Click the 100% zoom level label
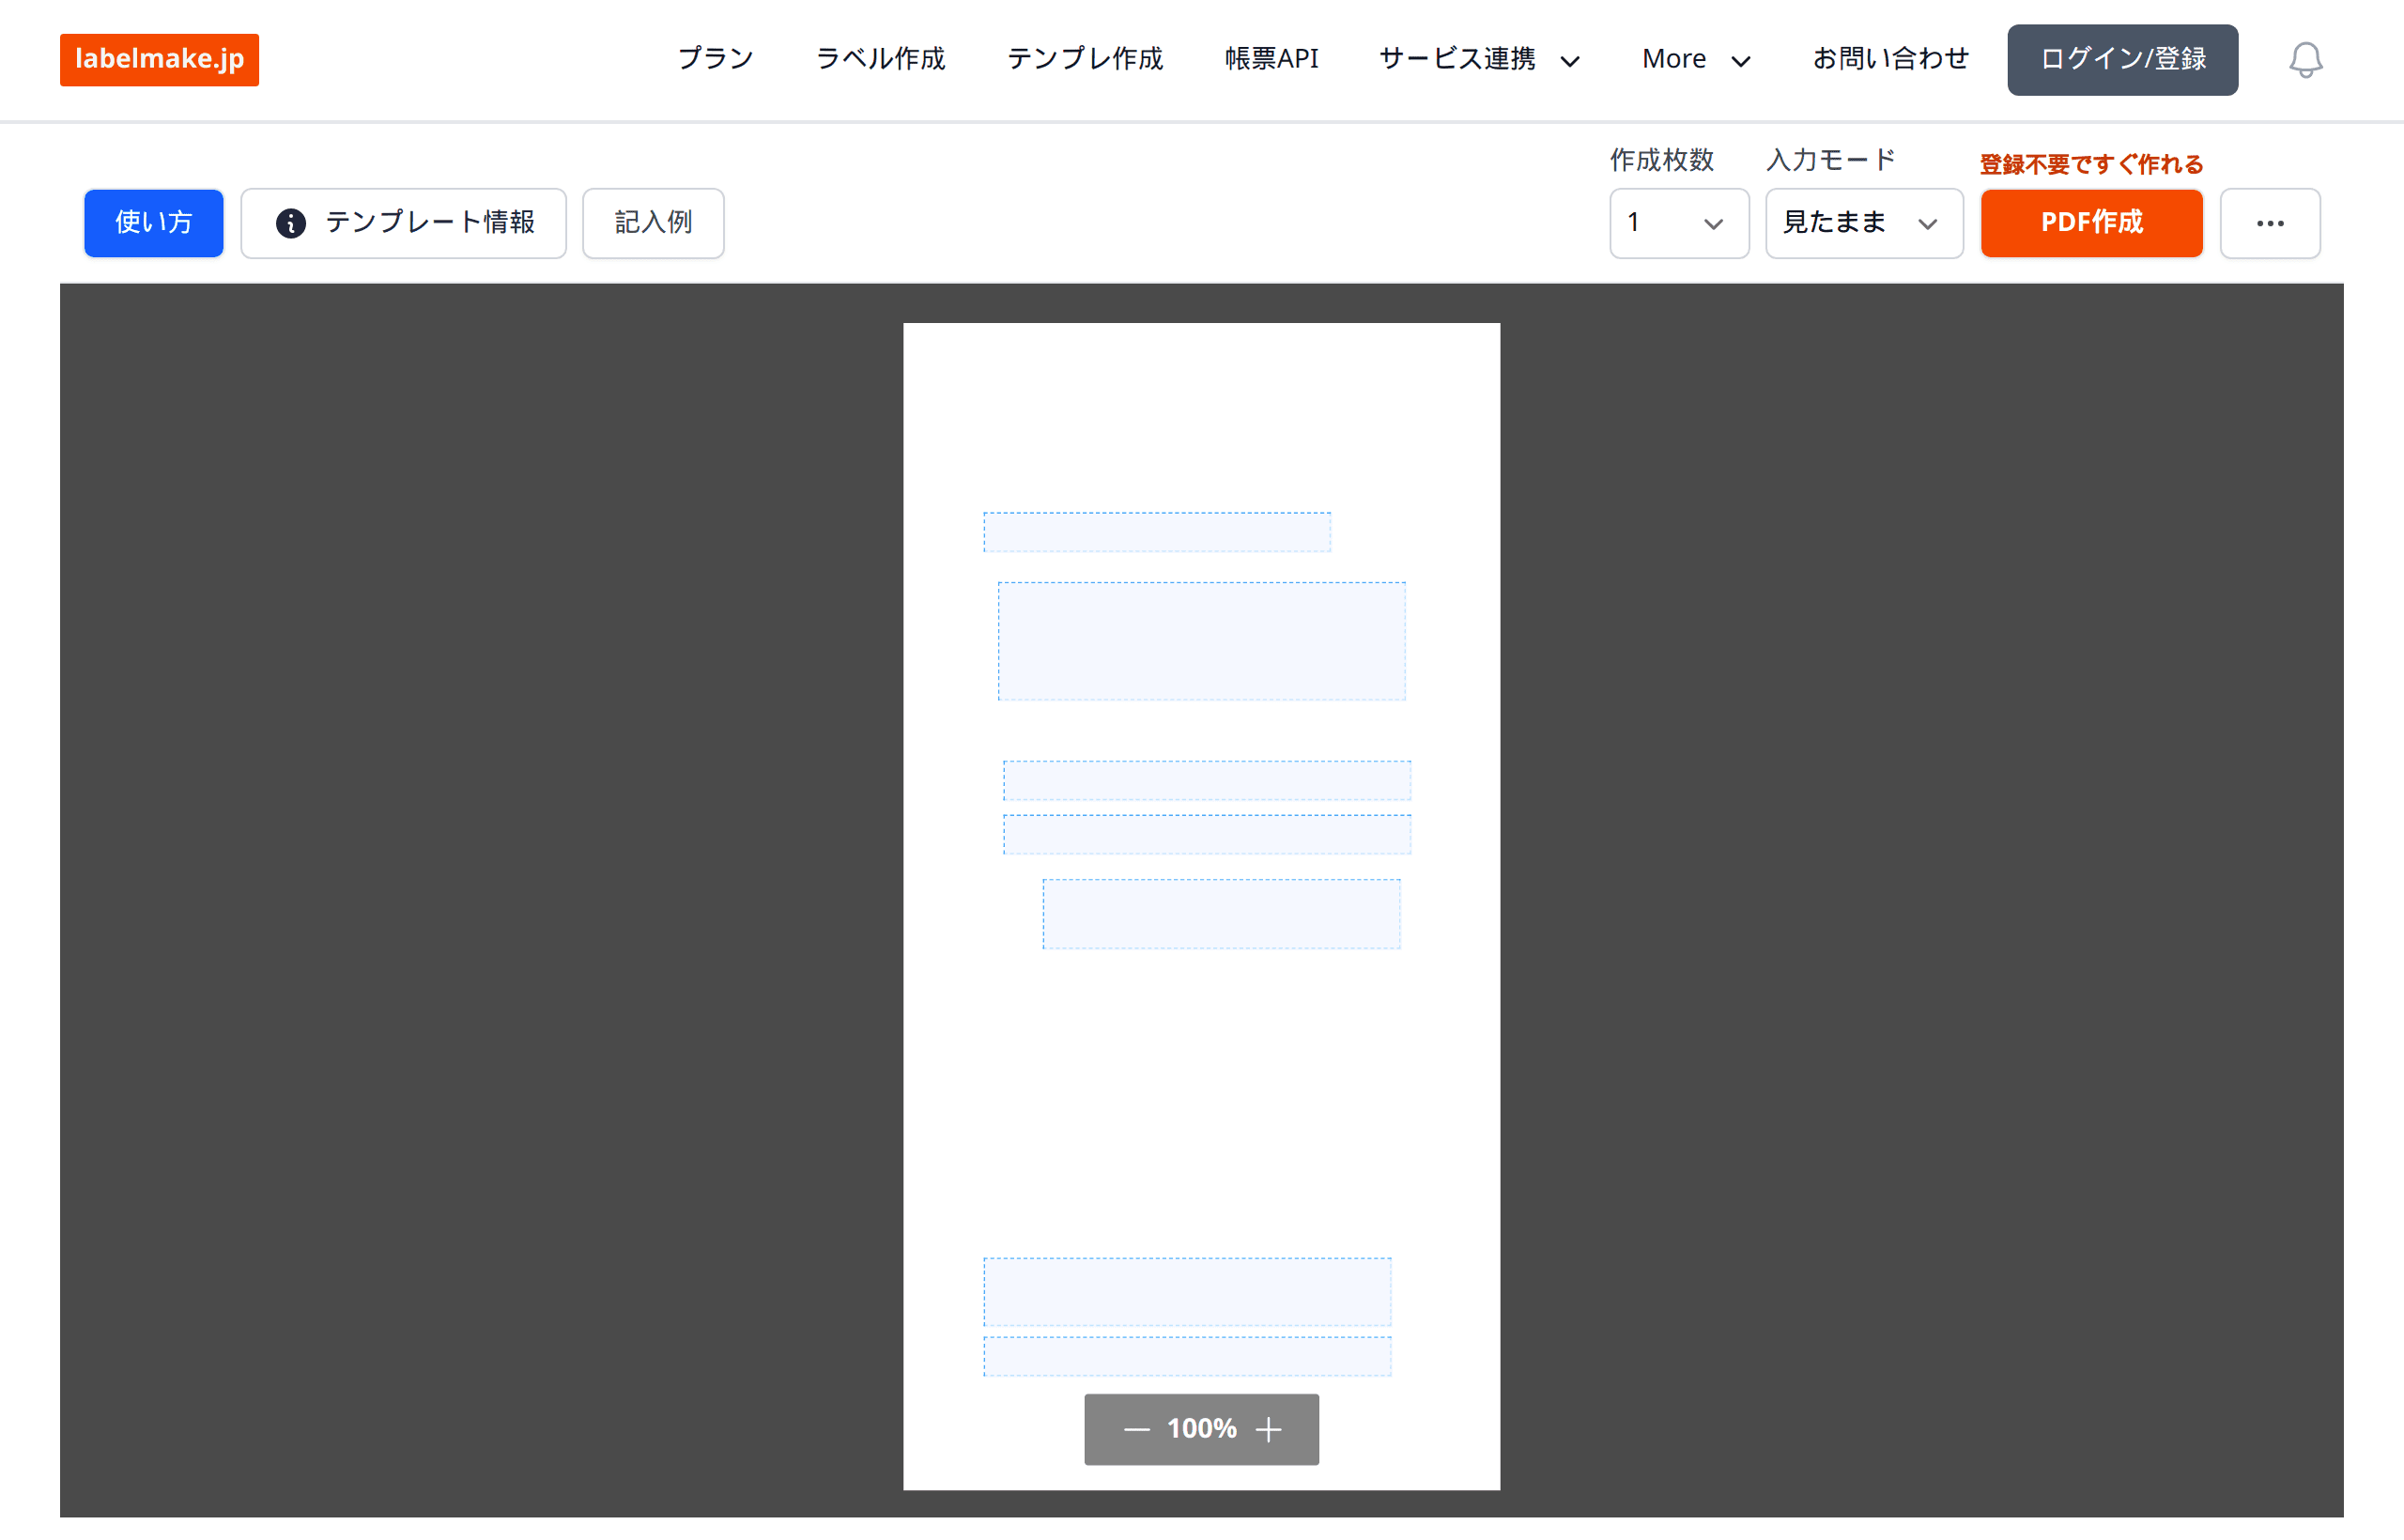The height and width of the screenshot is (1540, 2404). coord(1202,1429)
